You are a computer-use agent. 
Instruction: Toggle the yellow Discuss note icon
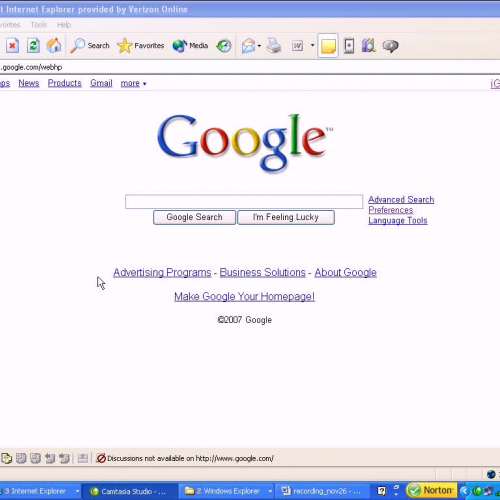point(328,46)
